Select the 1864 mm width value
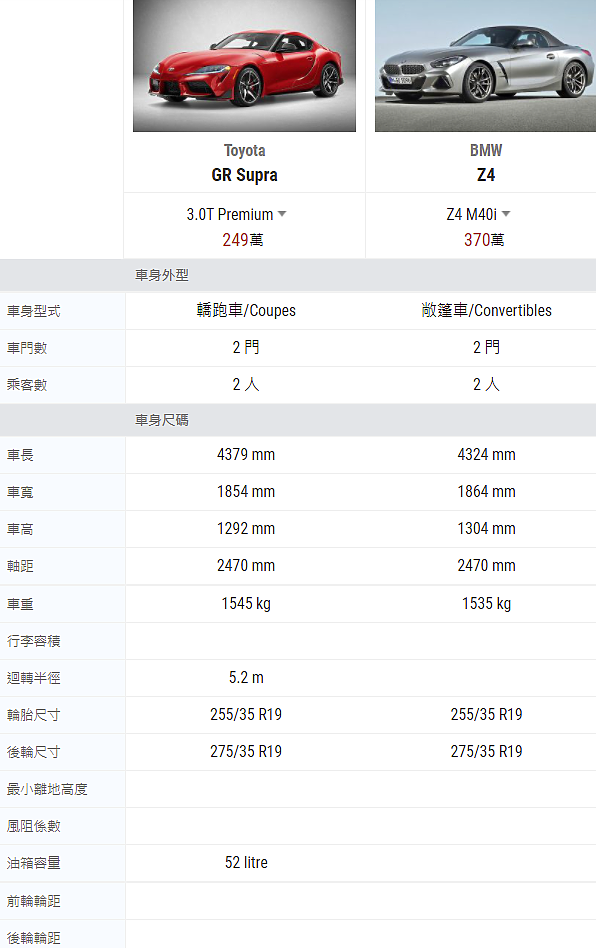The image size is (596, 948). pyautogui.click(x=487, y=492)
